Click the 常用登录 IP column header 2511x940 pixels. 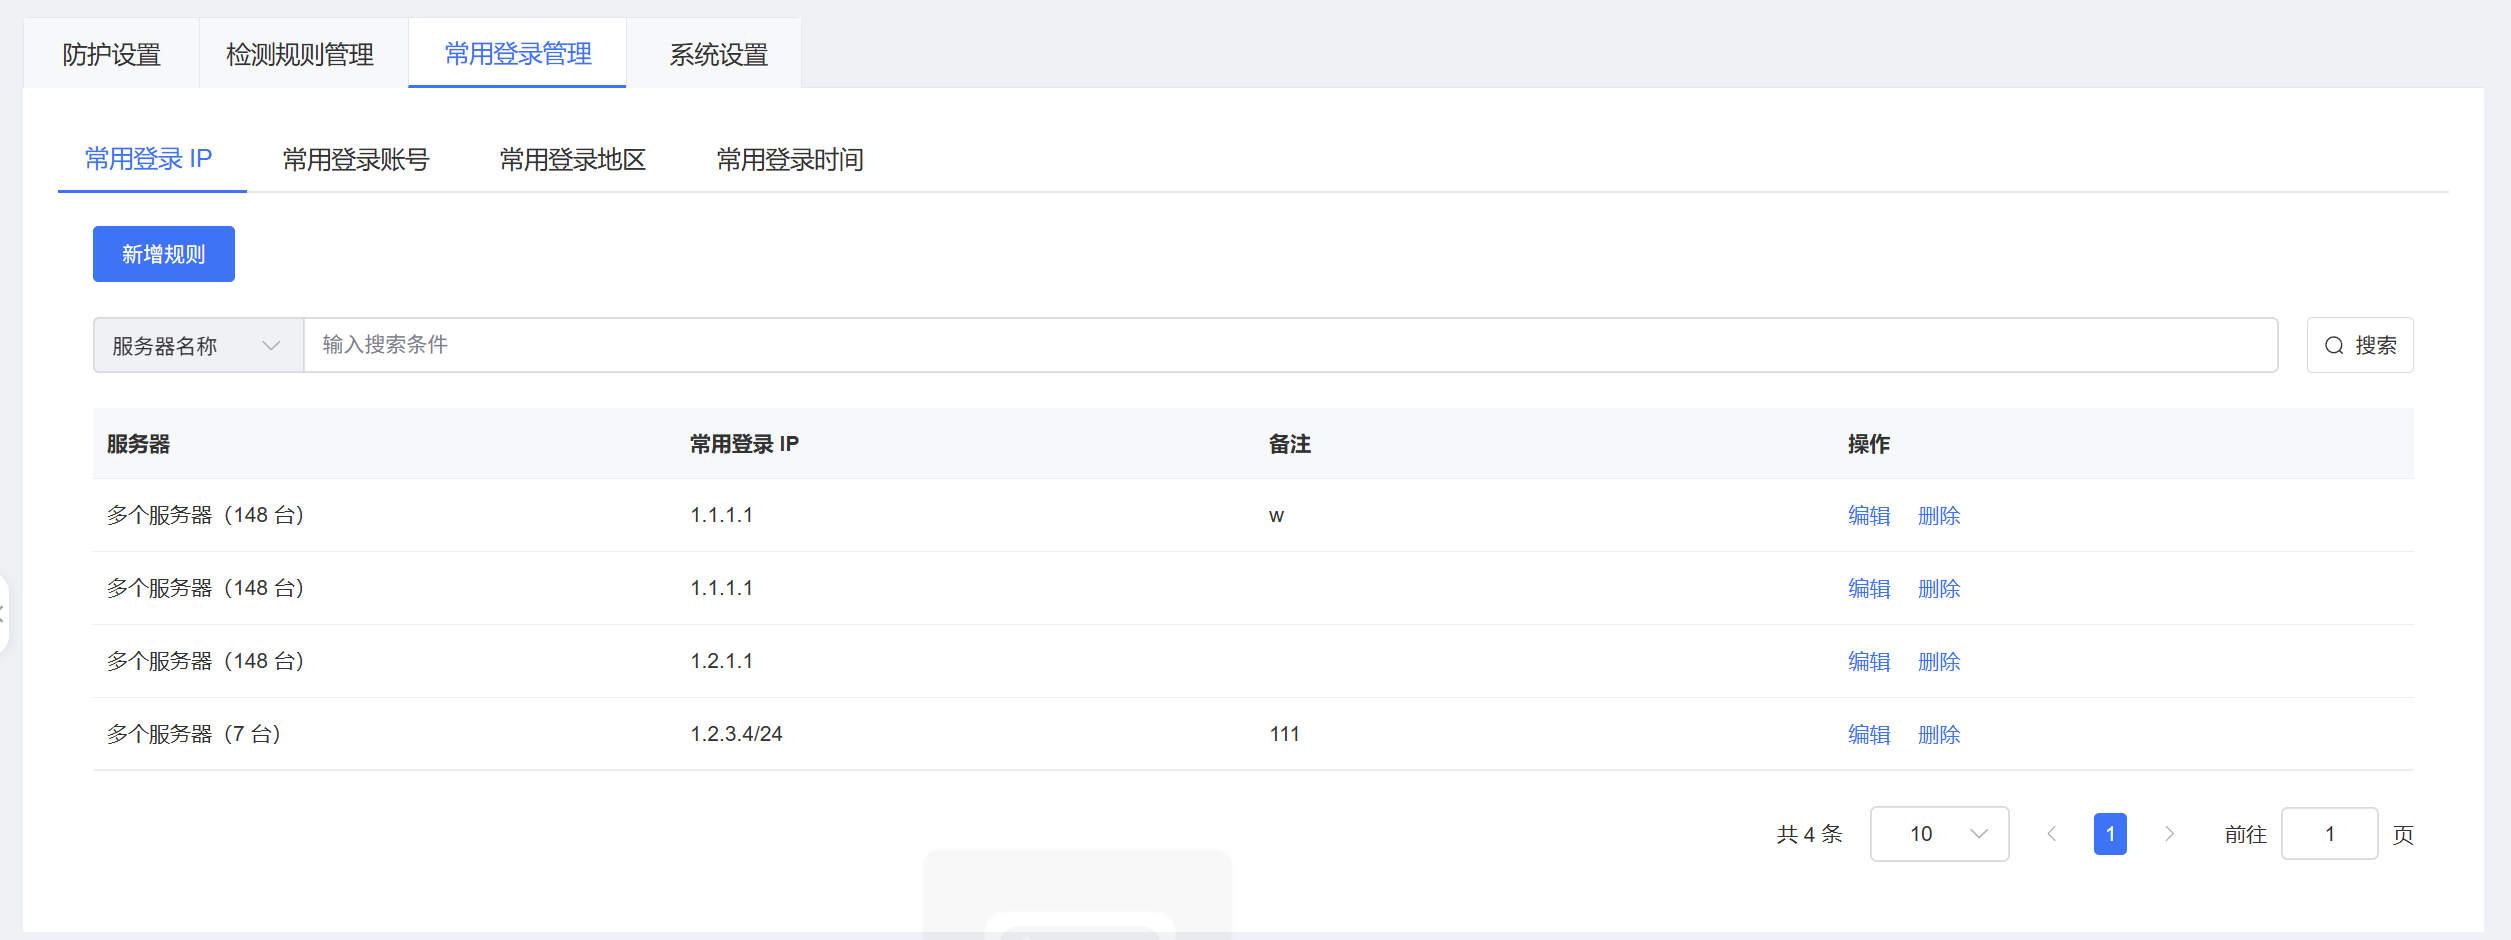(744, 444)
